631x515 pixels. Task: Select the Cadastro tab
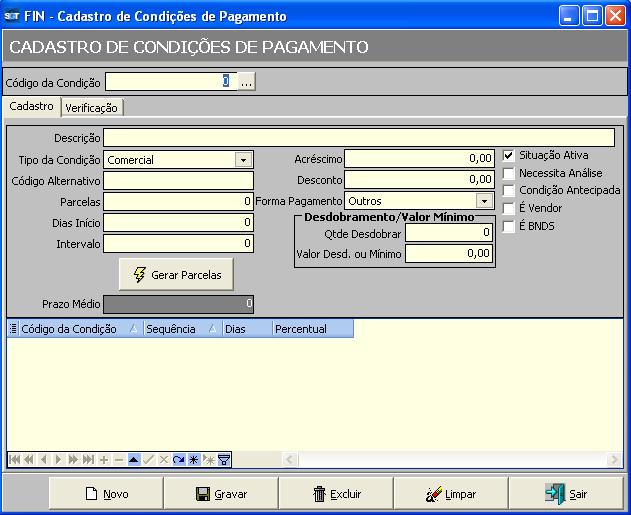(32, 106)
